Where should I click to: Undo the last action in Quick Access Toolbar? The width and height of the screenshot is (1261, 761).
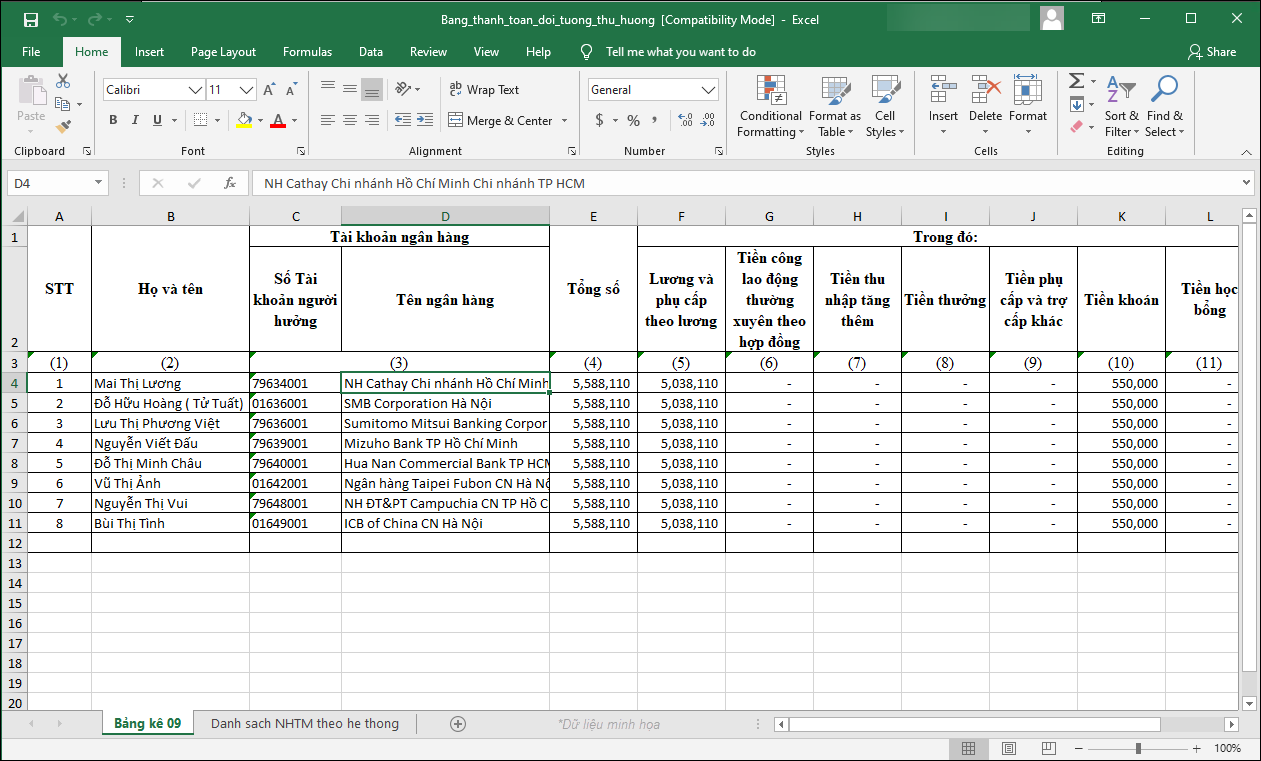pyautogui.click(x=60, y=20)
